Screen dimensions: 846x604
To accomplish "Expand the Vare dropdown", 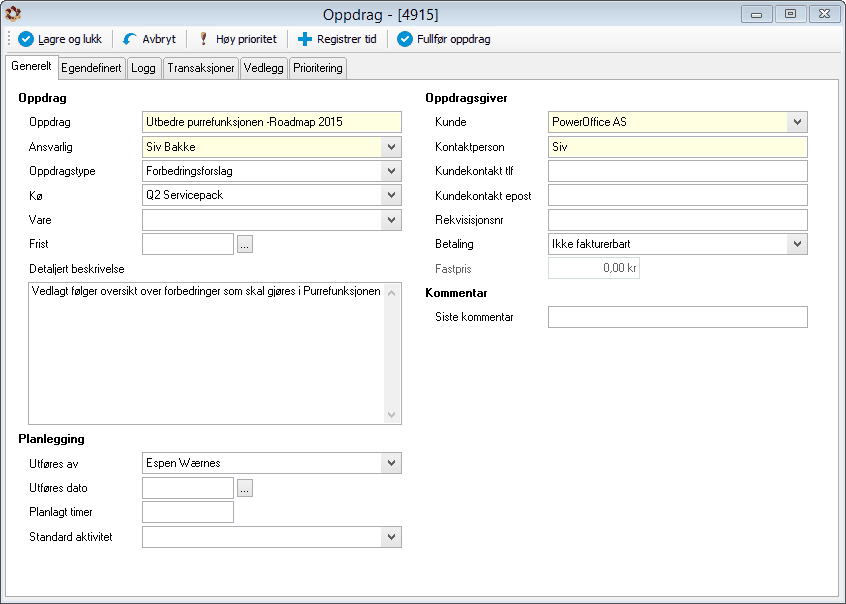I will [x=392, y=220].
